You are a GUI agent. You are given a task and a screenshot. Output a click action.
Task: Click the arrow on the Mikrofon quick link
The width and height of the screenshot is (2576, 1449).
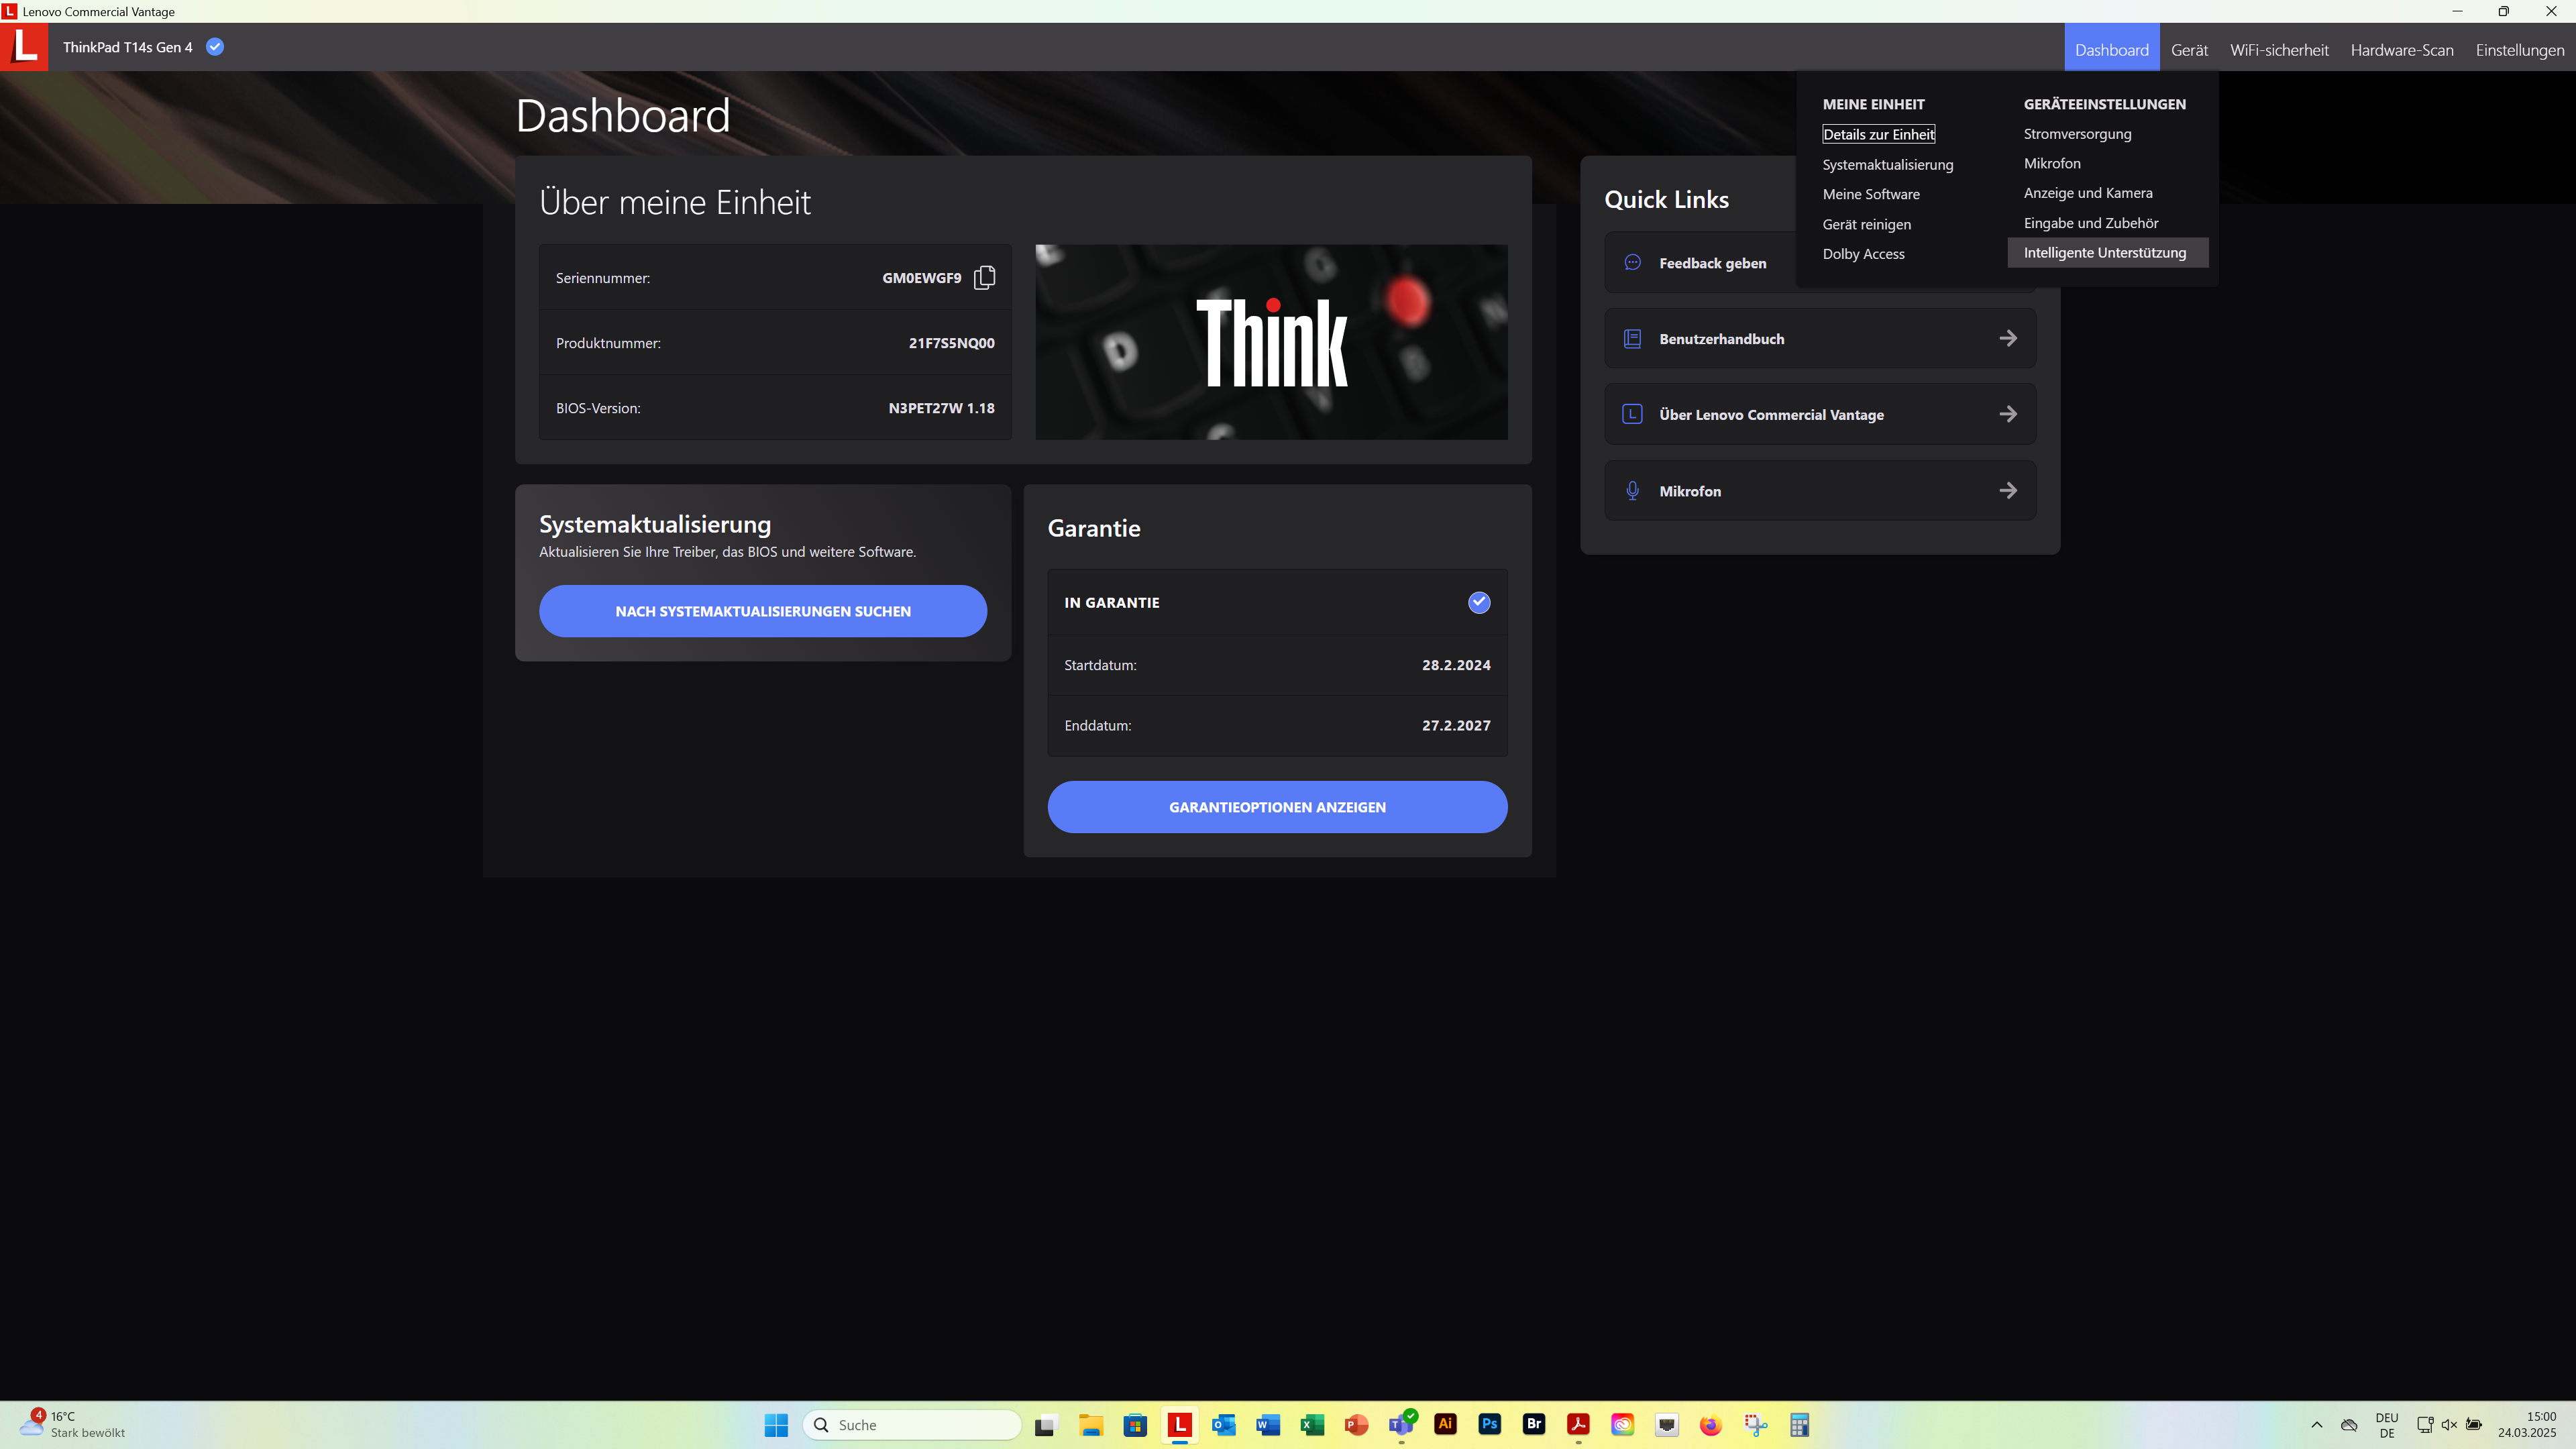pos(2007,490)
